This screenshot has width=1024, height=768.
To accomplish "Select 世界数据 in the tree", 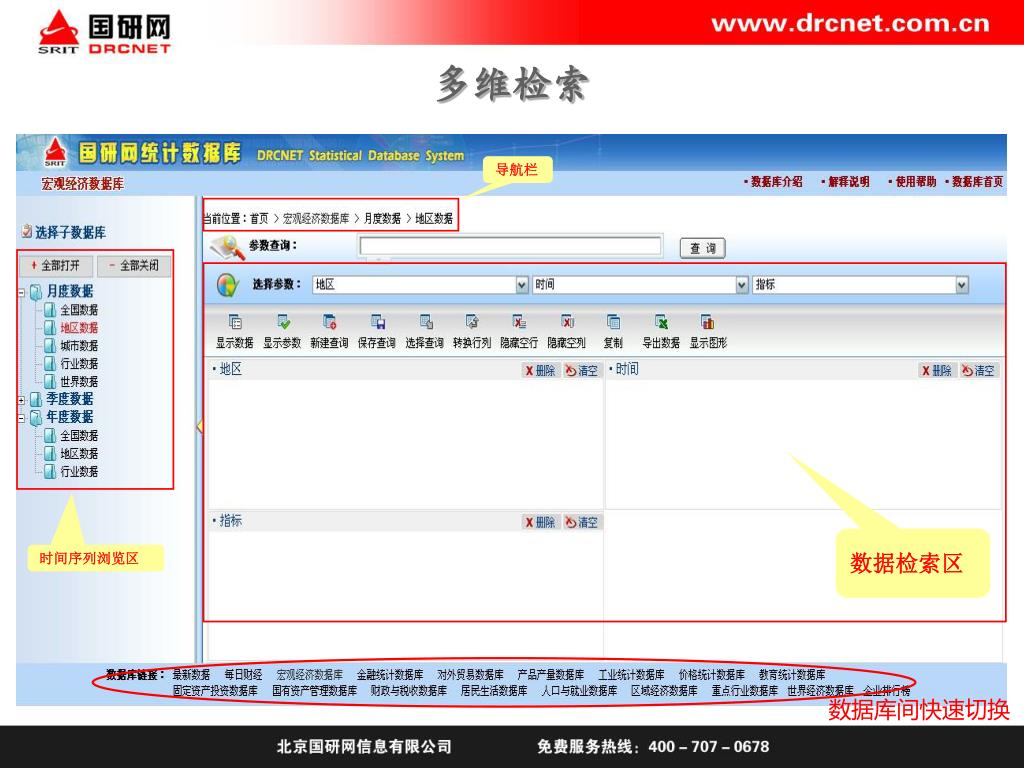I will coord(79,381).
